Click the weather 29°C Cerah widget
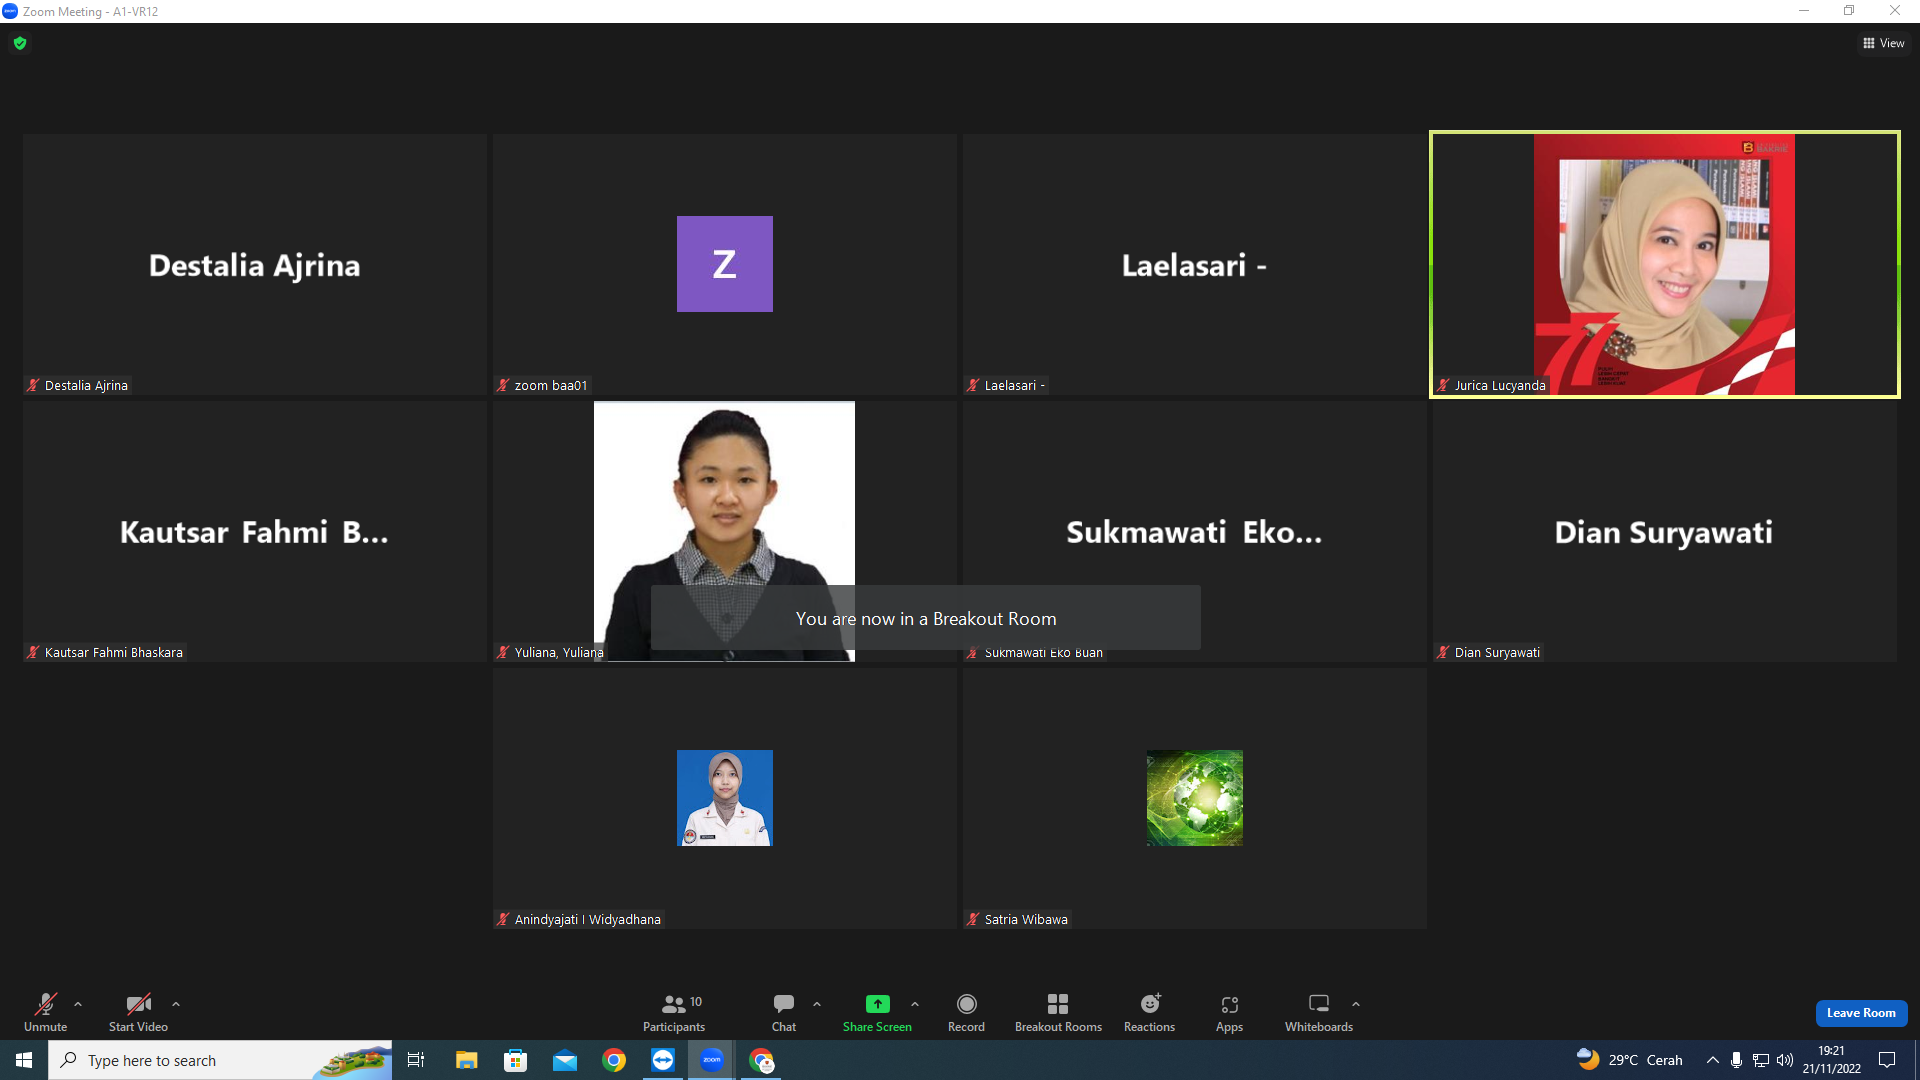The image size is (1920, 1080). pos(1630,1060)
